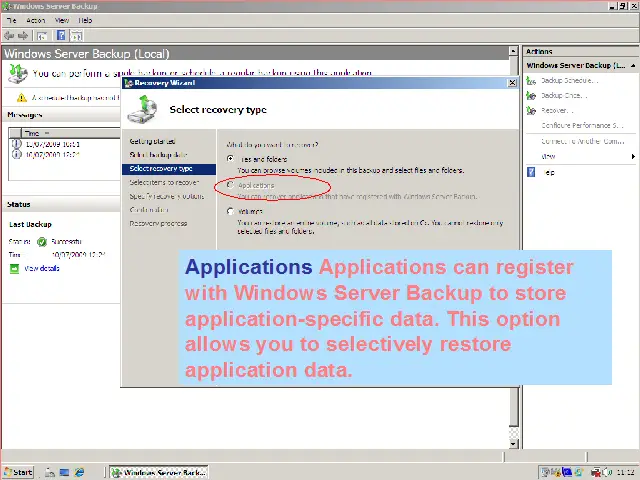640x480 pixels.
Task: Click the Recover action icon
Action: 532,110
